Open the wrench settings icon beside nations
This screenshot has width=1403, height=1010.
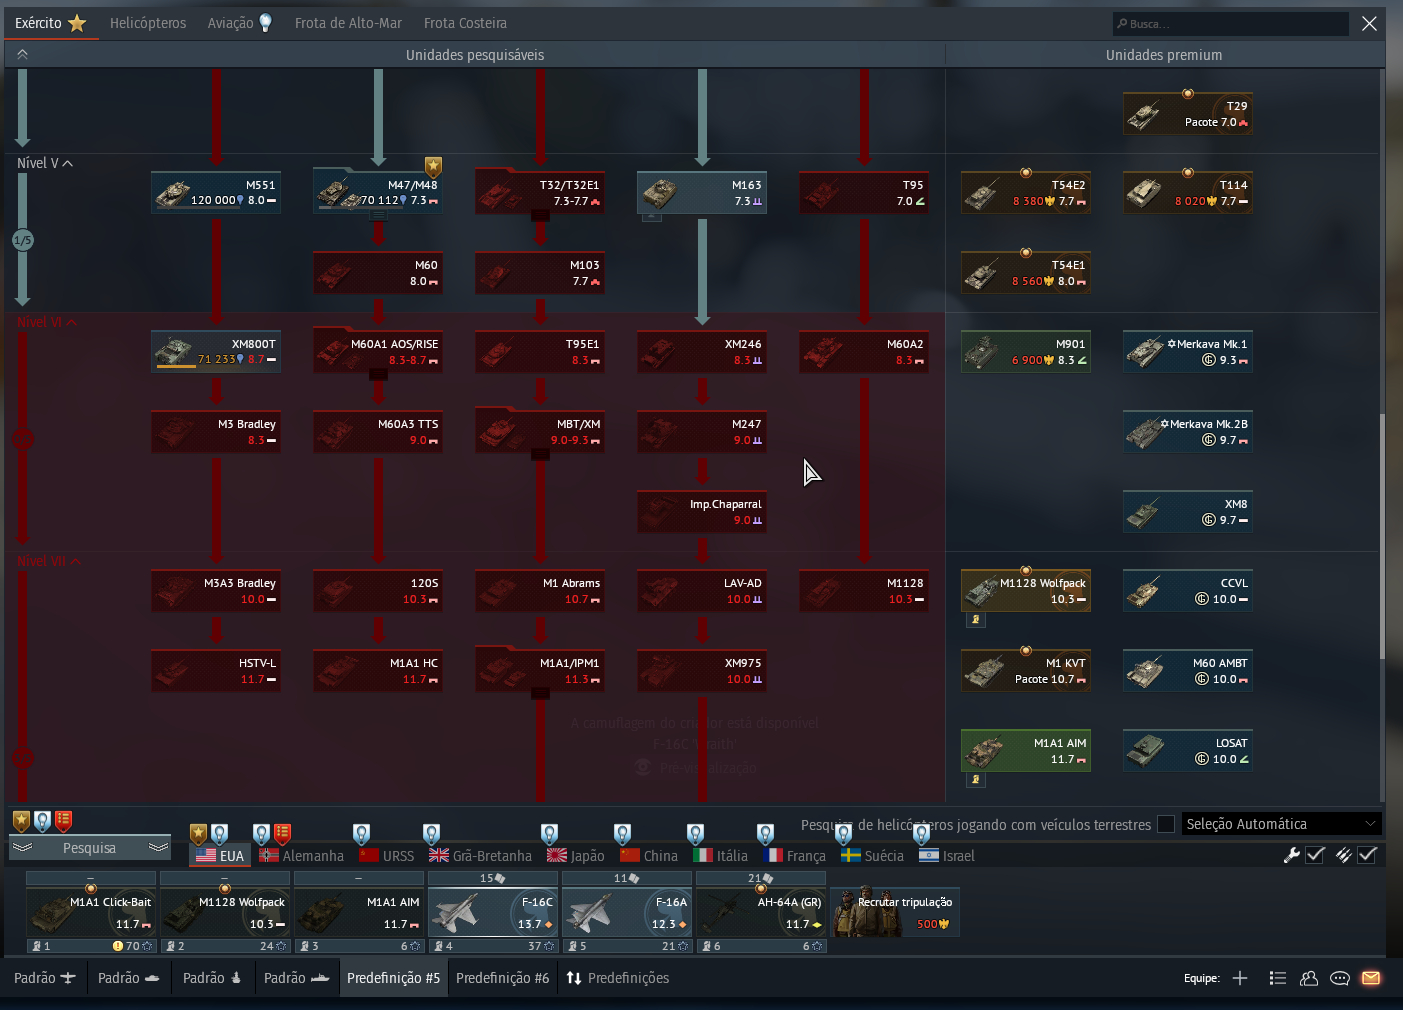tap(1292, 855)
